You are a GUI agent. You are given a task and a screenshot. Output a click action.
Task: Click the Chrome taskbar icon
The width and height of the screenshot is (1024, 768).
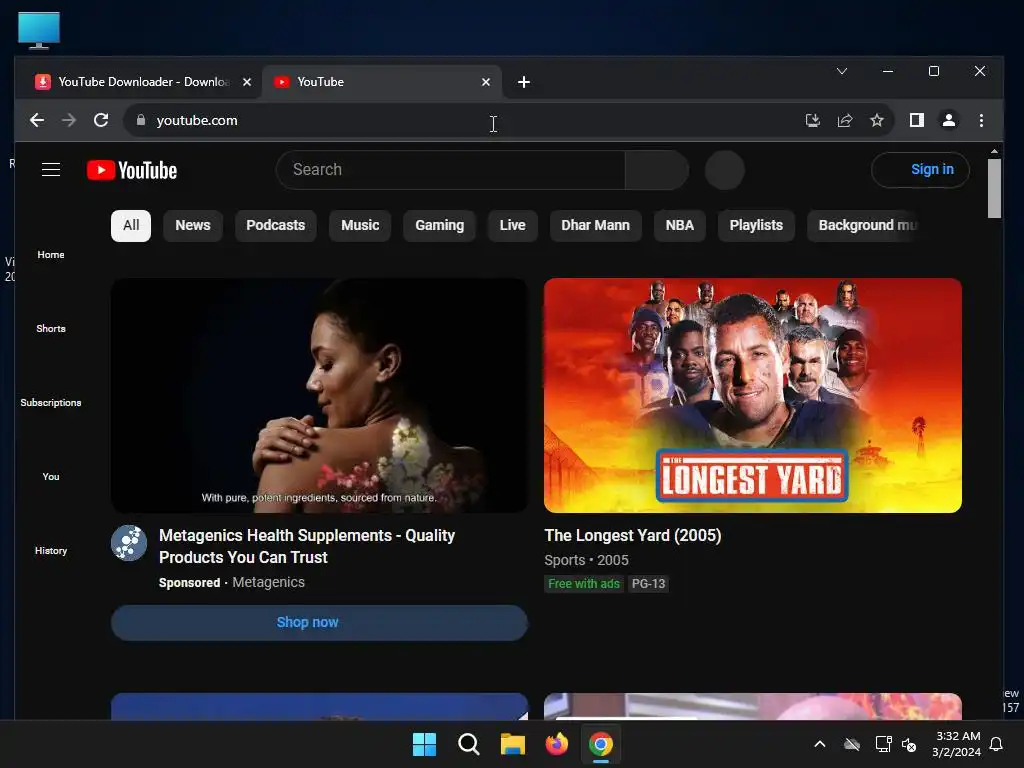pyautogui.click(x=601, y=744)
